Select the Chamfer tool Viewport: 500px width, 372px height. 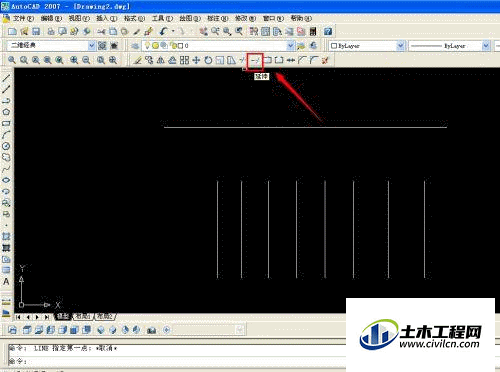tap(302, 60)
